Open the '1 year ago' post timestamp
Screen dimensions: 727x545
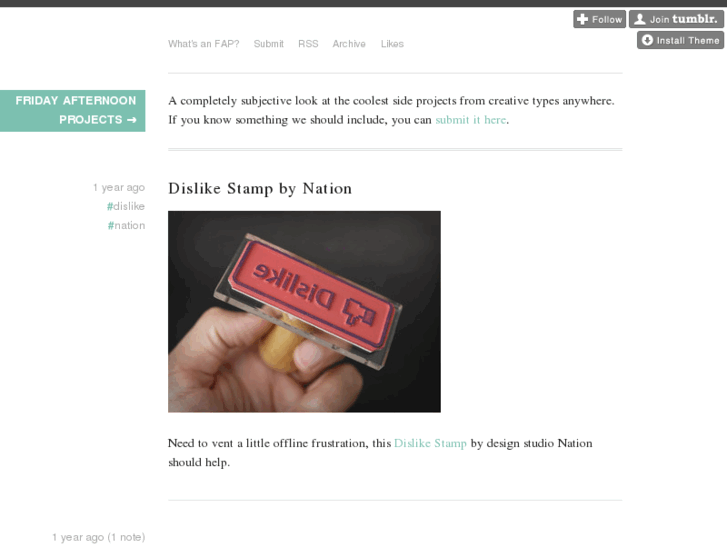(x=119, y=187)
